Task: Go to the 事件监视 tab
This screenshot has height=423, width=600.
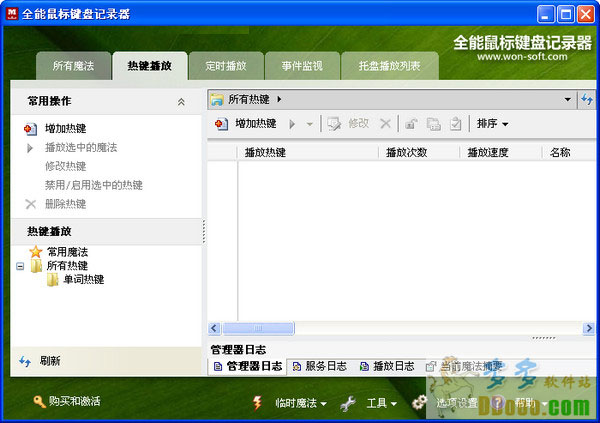Action: 302,66
